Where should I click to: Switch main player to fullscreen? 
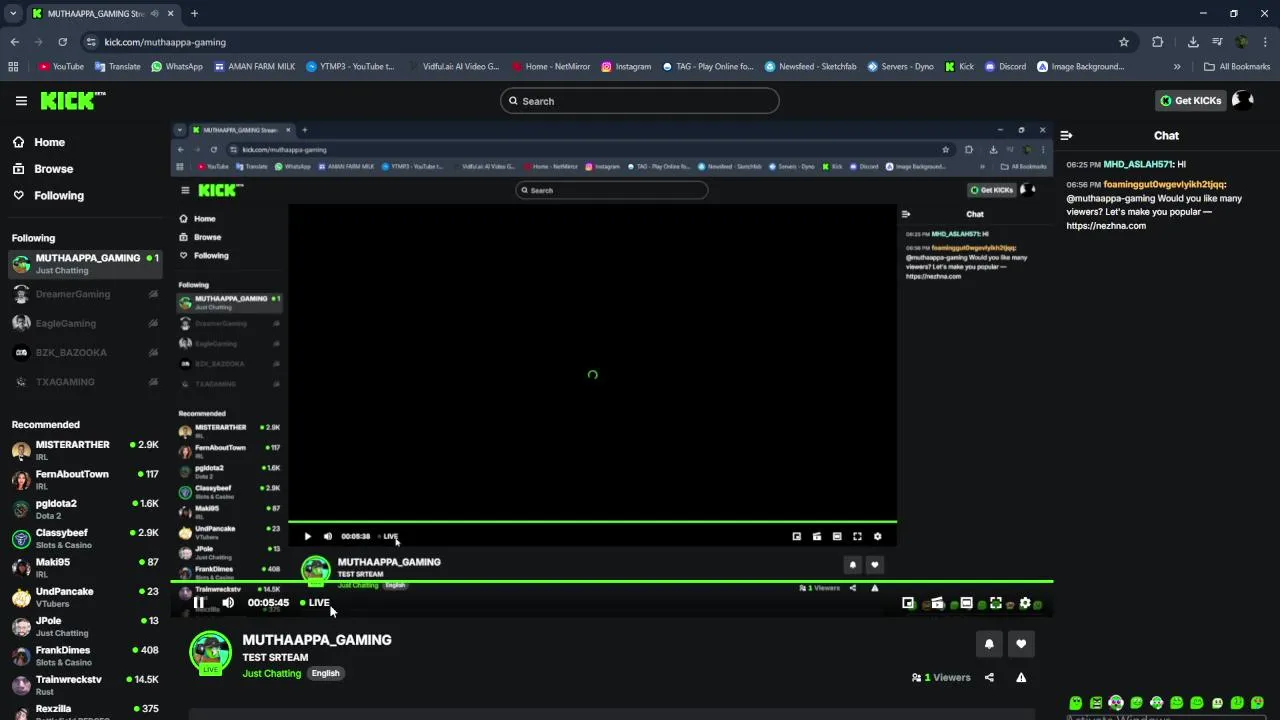pyautogui.click(x=996, y=603)
